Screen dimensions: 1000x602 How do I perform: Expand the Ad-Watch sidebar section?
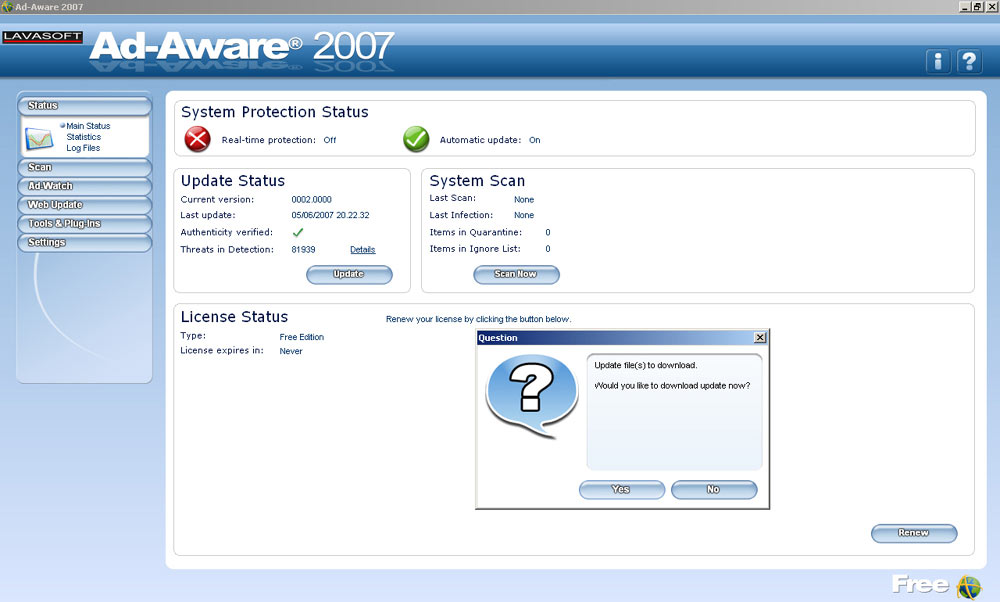(x=84, y=186)
